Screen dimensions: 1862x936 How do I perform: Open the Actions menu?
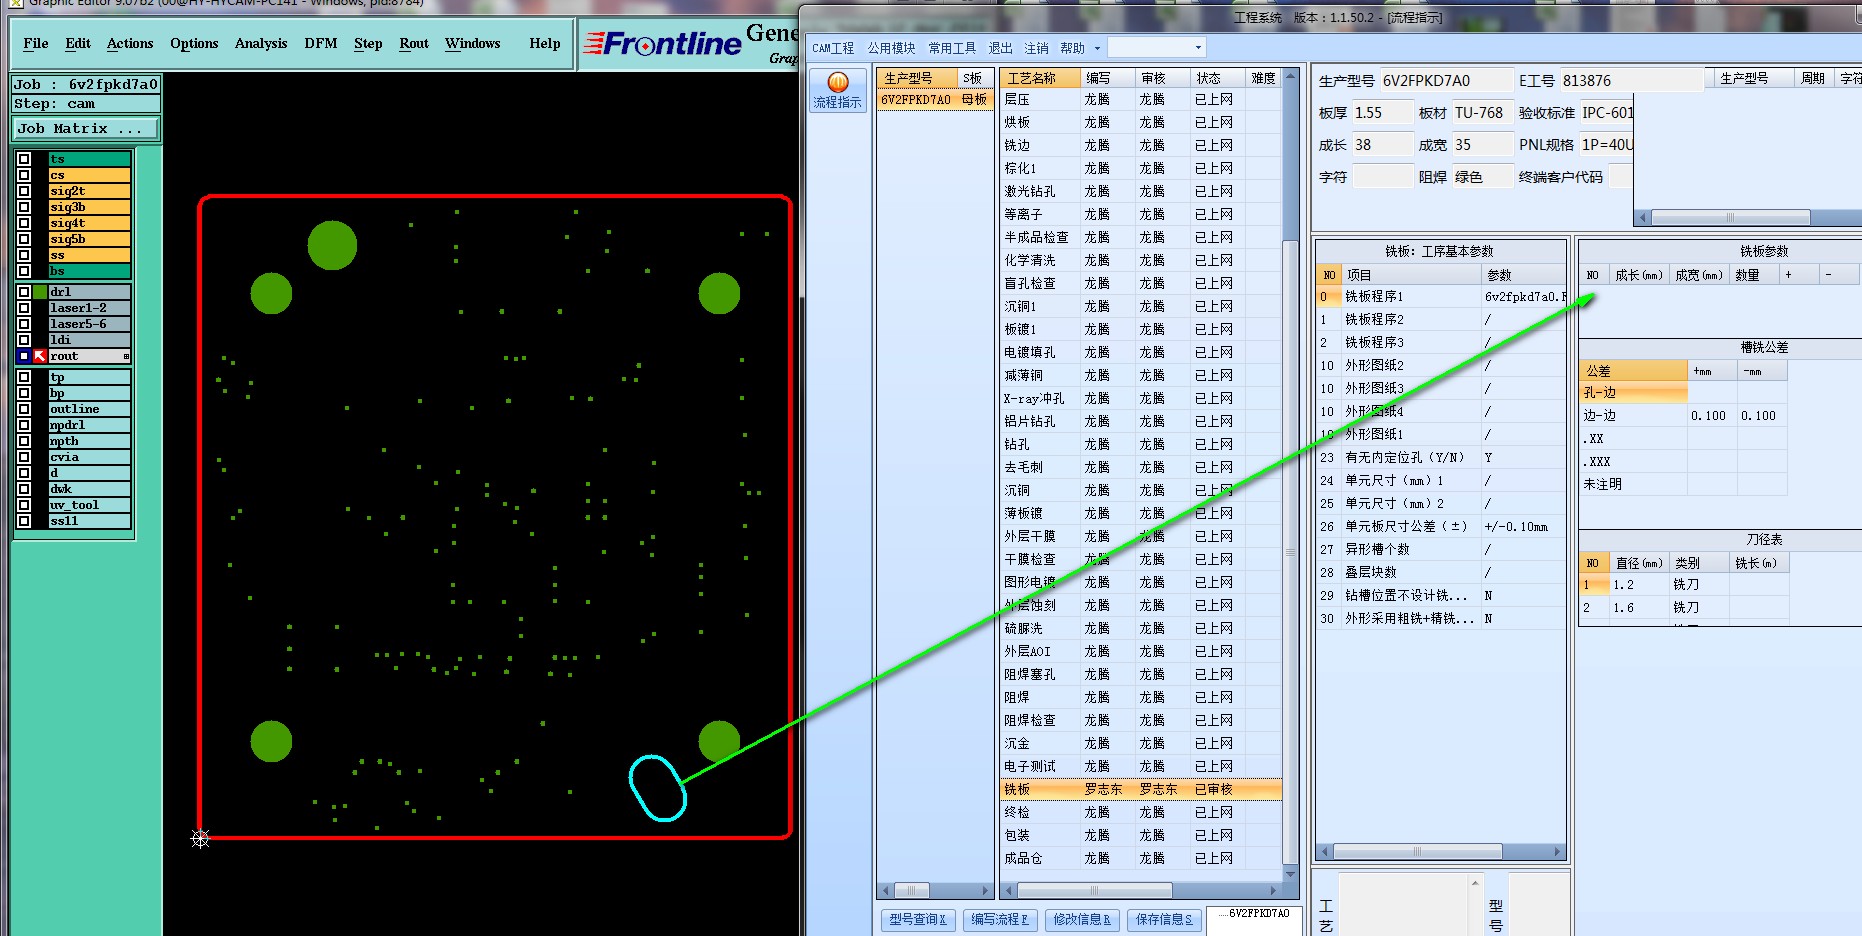coord(130,43)
